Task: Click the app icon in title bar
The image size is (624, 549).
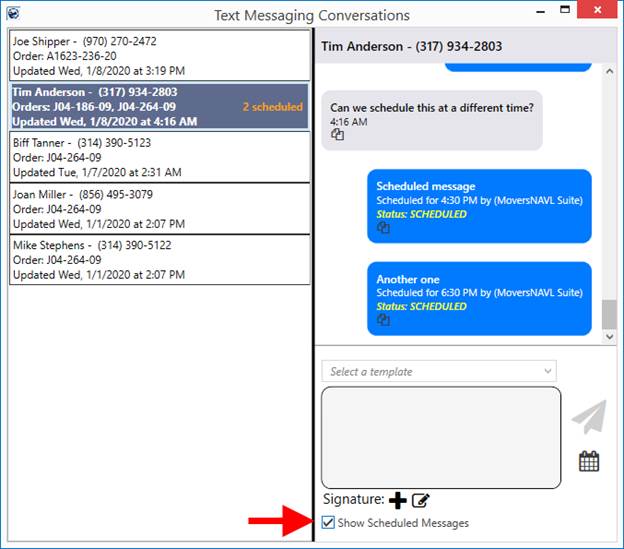Action: tap(12, 14)
